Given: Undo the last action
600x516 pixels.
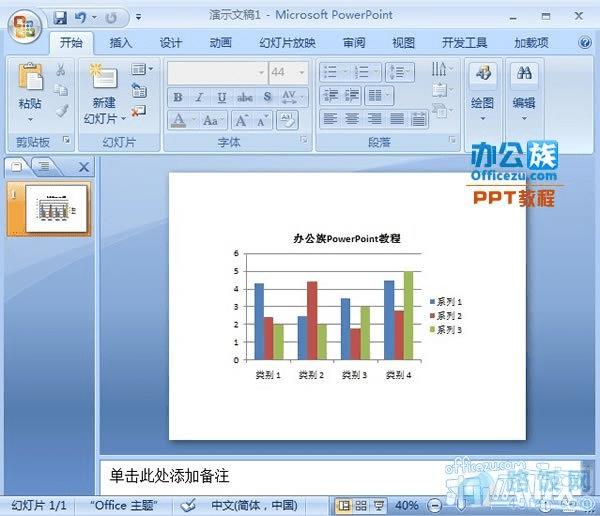Looking at the screenshot, I should tap(81, 18).
